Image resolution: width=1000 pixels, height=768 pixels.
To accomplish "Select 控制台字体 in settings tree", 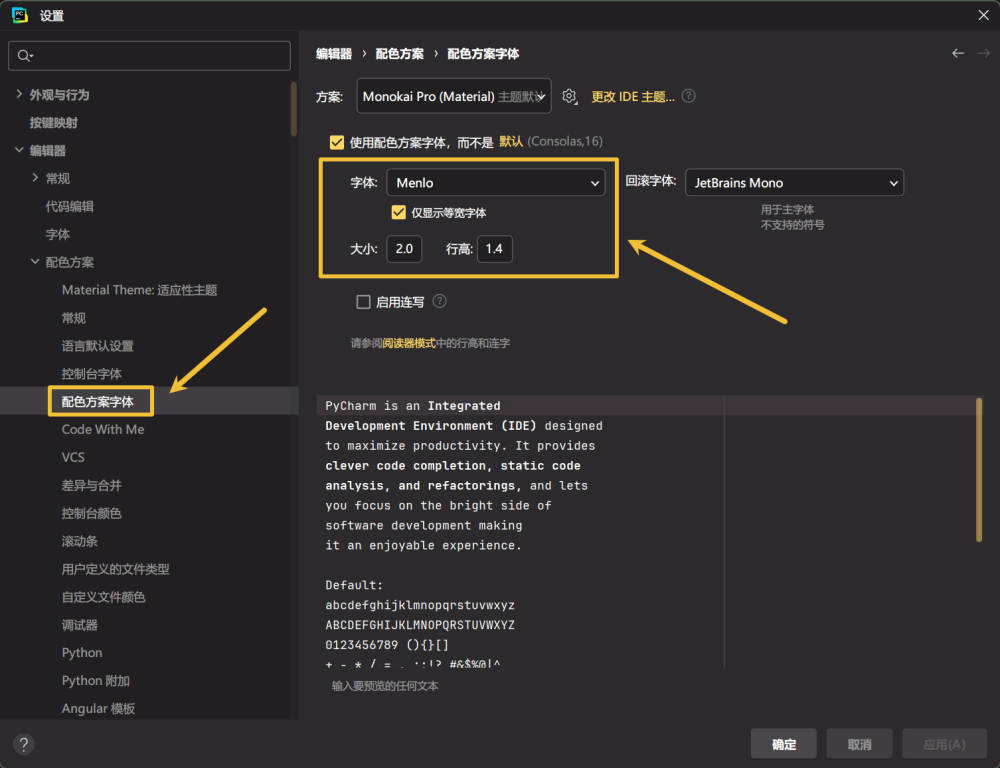I will tap(91, 374).
